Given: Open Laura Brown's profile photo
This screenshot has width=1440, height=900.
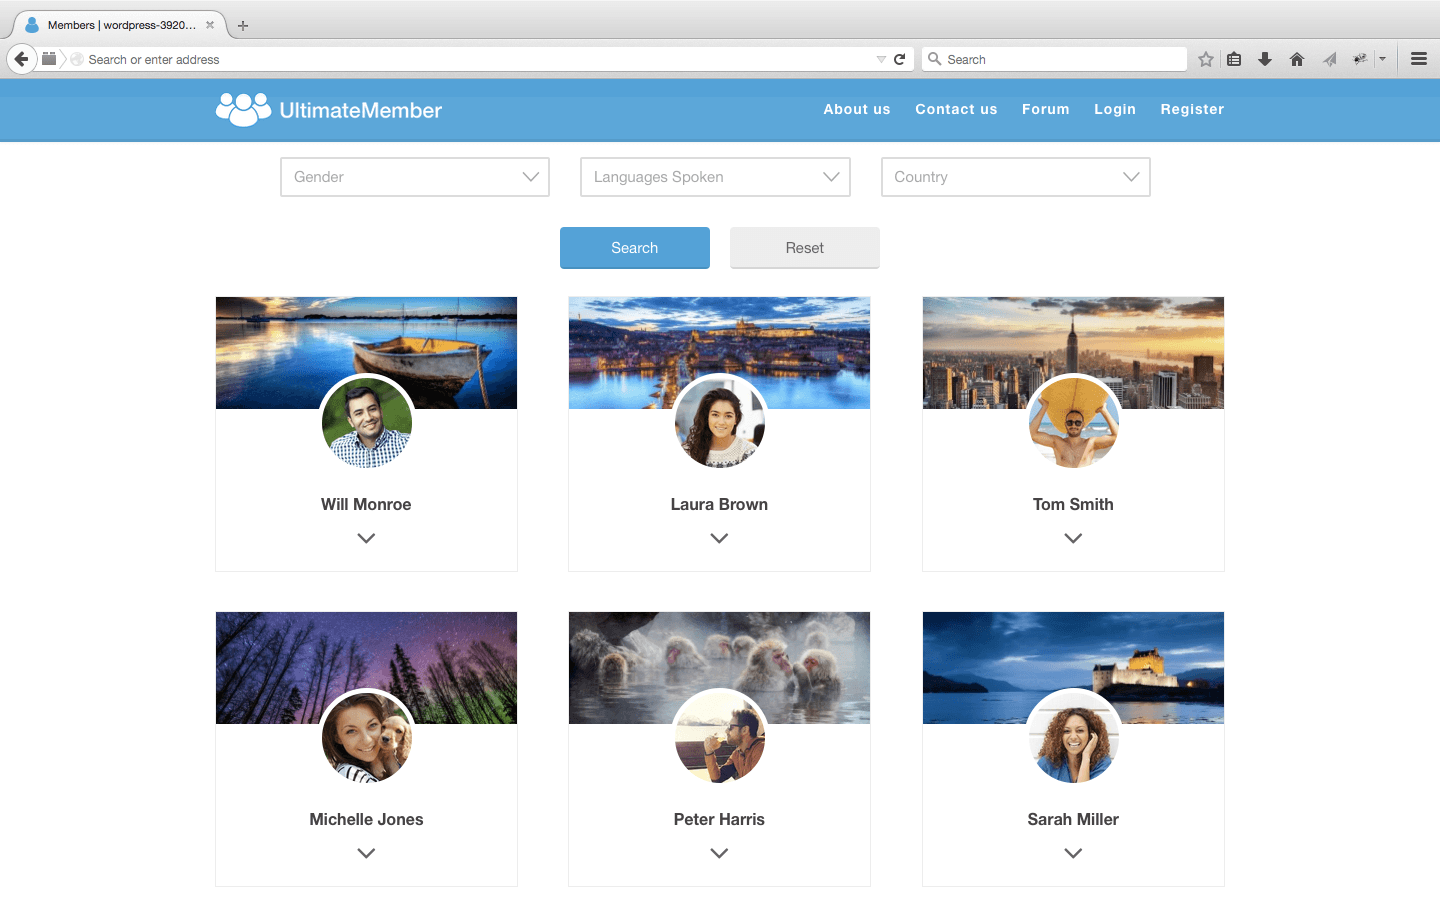Looking at the screenshot, I should [x=719, y=423].
